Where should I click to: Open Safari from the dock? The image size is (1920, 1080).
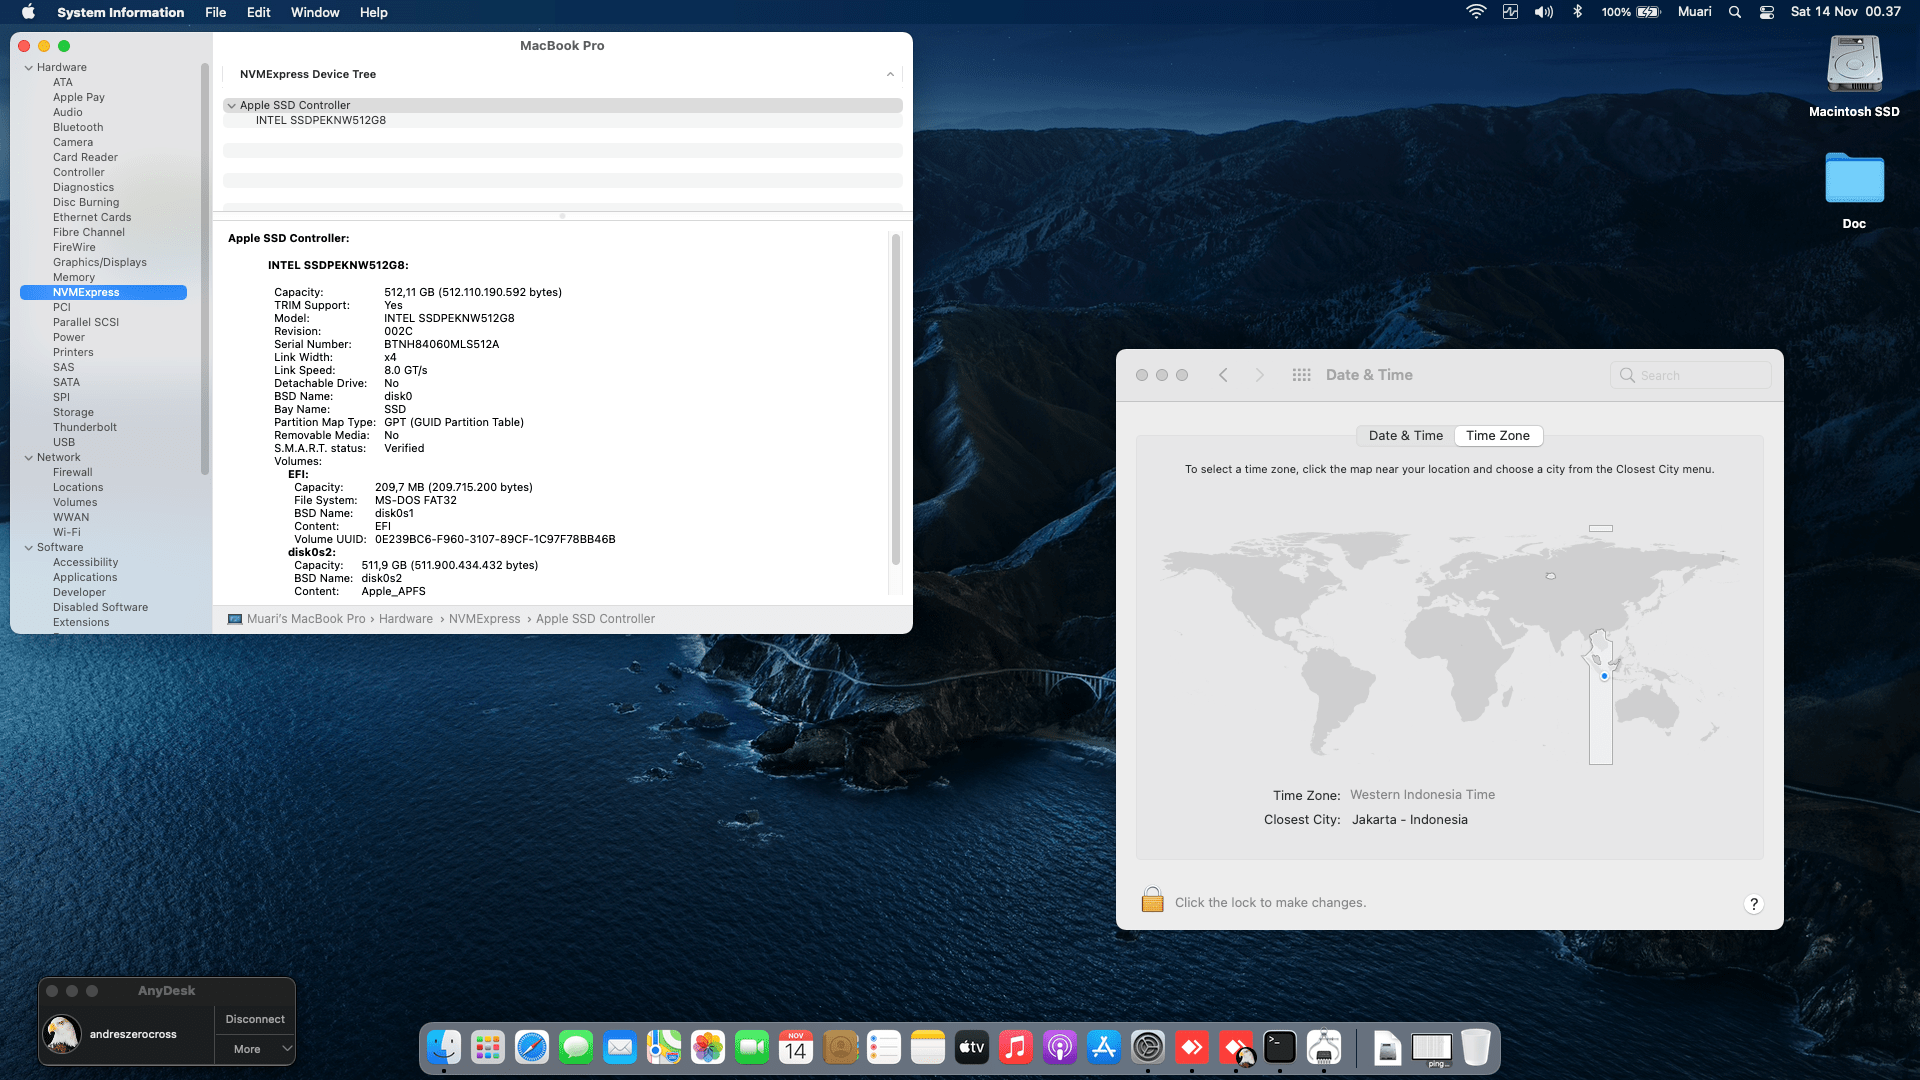tap(532, 1047)
